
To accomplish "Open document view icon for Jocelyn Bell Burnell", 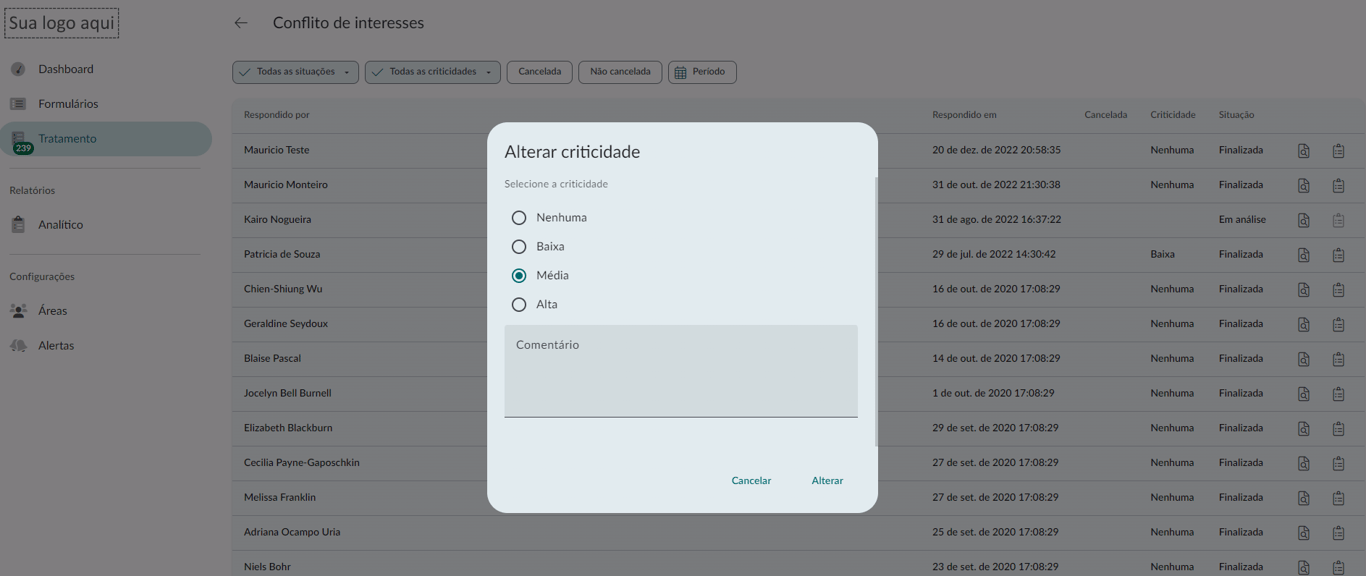I will pos(1304,394).
